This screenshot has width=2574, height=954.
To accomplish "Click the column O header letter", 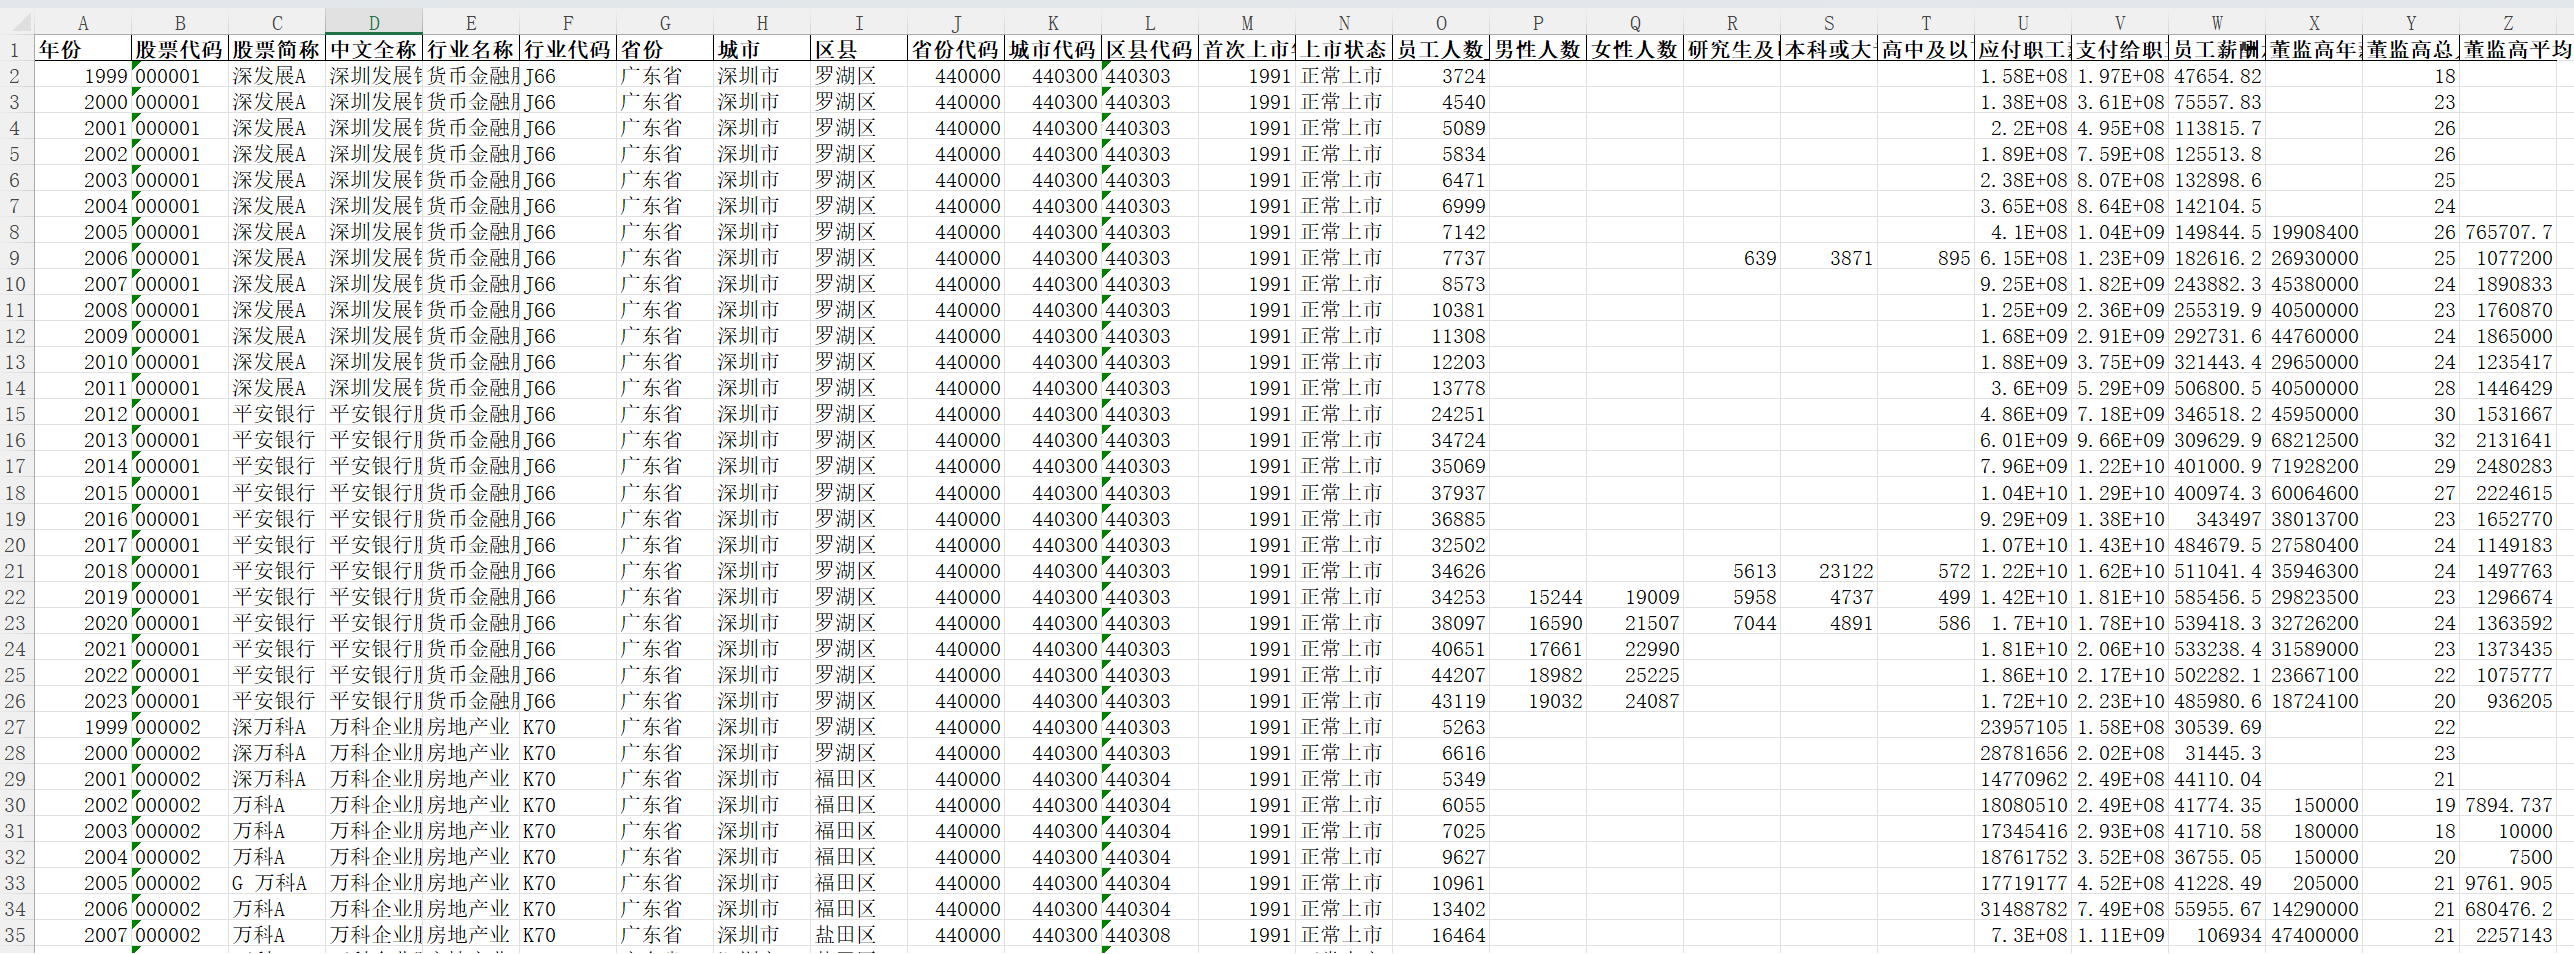I will pyautogui.click(x=1441, y=22).
